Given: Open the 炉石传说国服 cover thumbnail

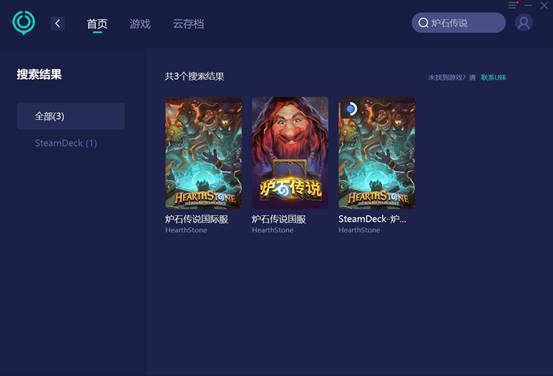Looking at the screenshot, I should [290, 153].
